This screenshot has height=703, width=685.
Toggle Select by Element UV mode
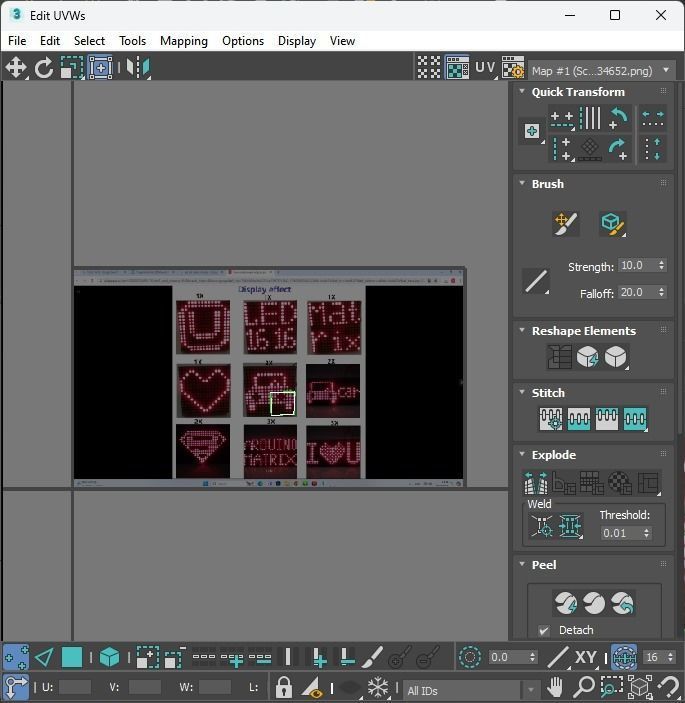point(109,657)
